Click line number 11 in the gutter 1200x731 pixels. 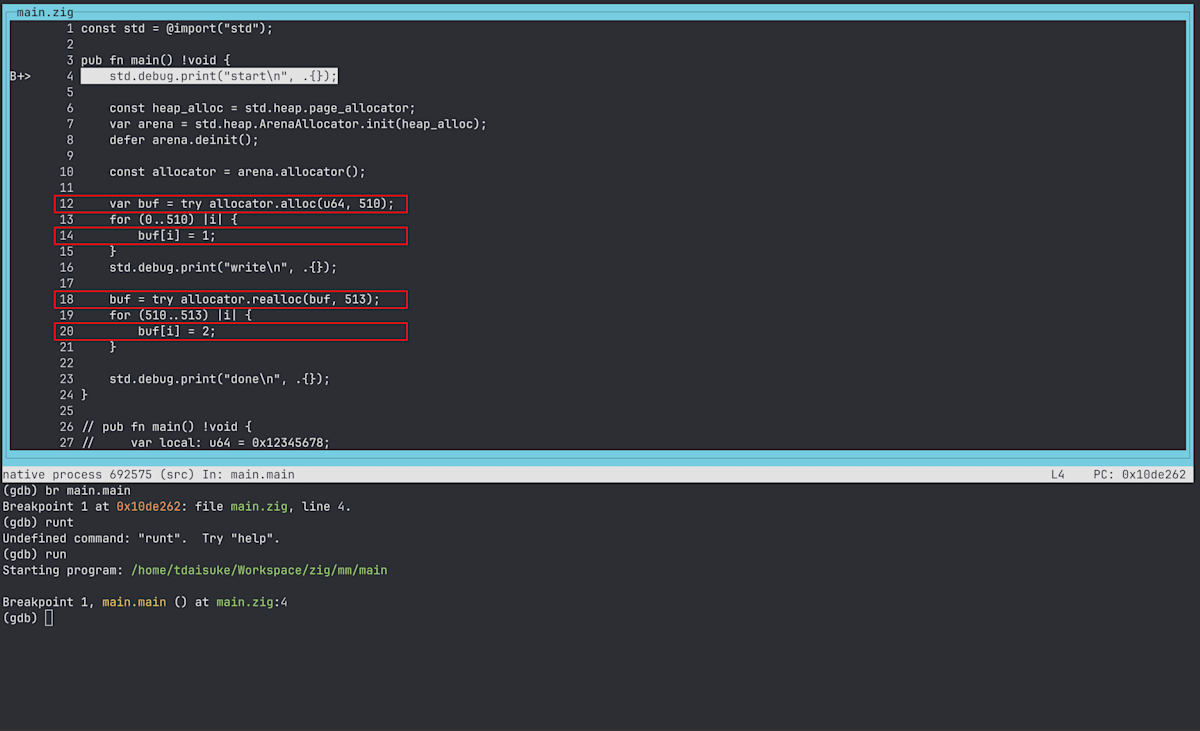66,188
